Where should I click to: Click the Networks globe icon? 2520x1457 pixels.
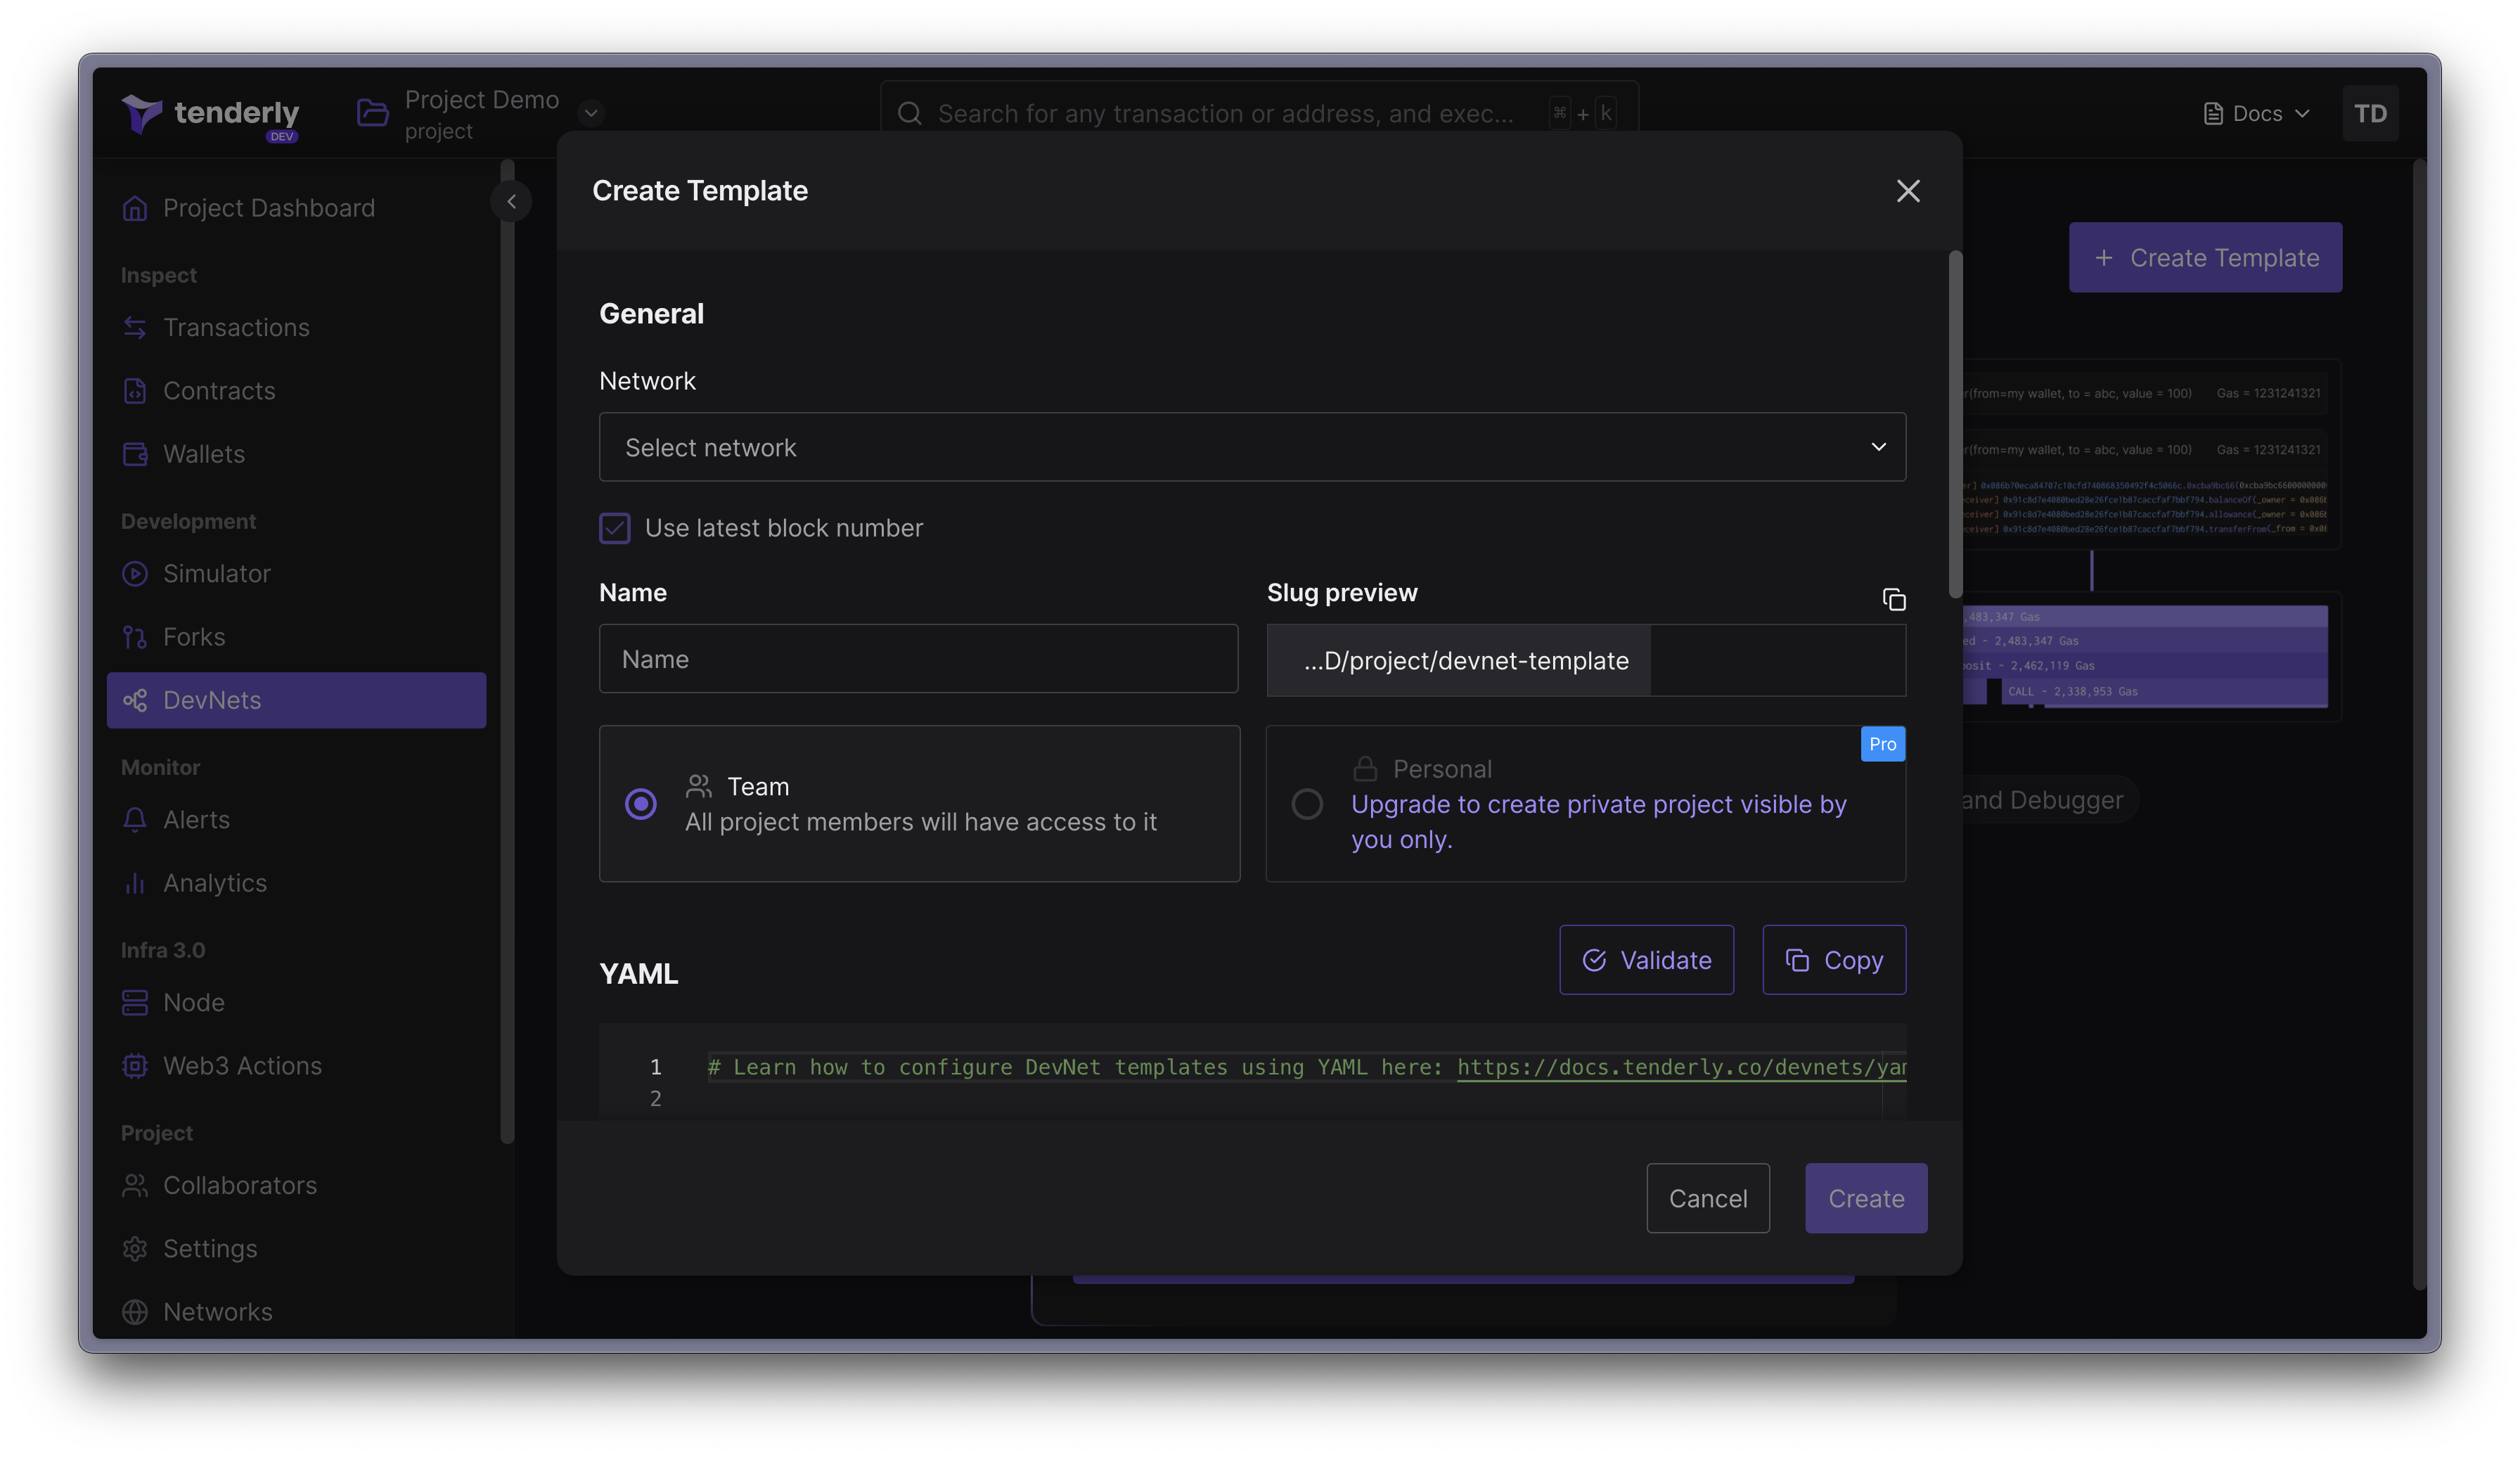pos(135,1312)
